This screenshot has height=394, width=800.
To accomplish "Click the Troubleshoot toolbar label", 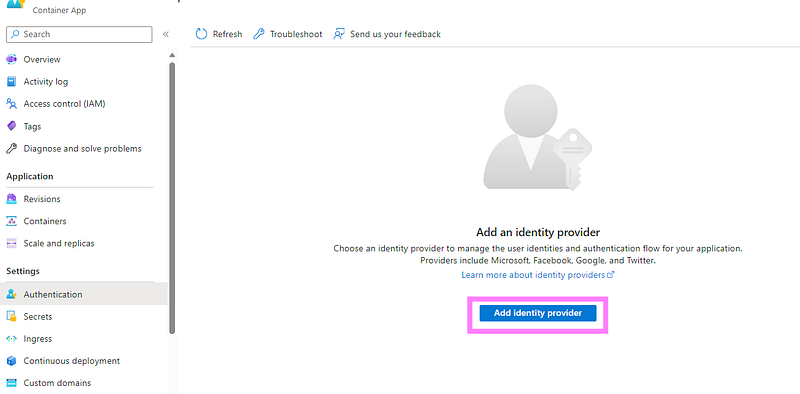I will click(x=296, y=34).
